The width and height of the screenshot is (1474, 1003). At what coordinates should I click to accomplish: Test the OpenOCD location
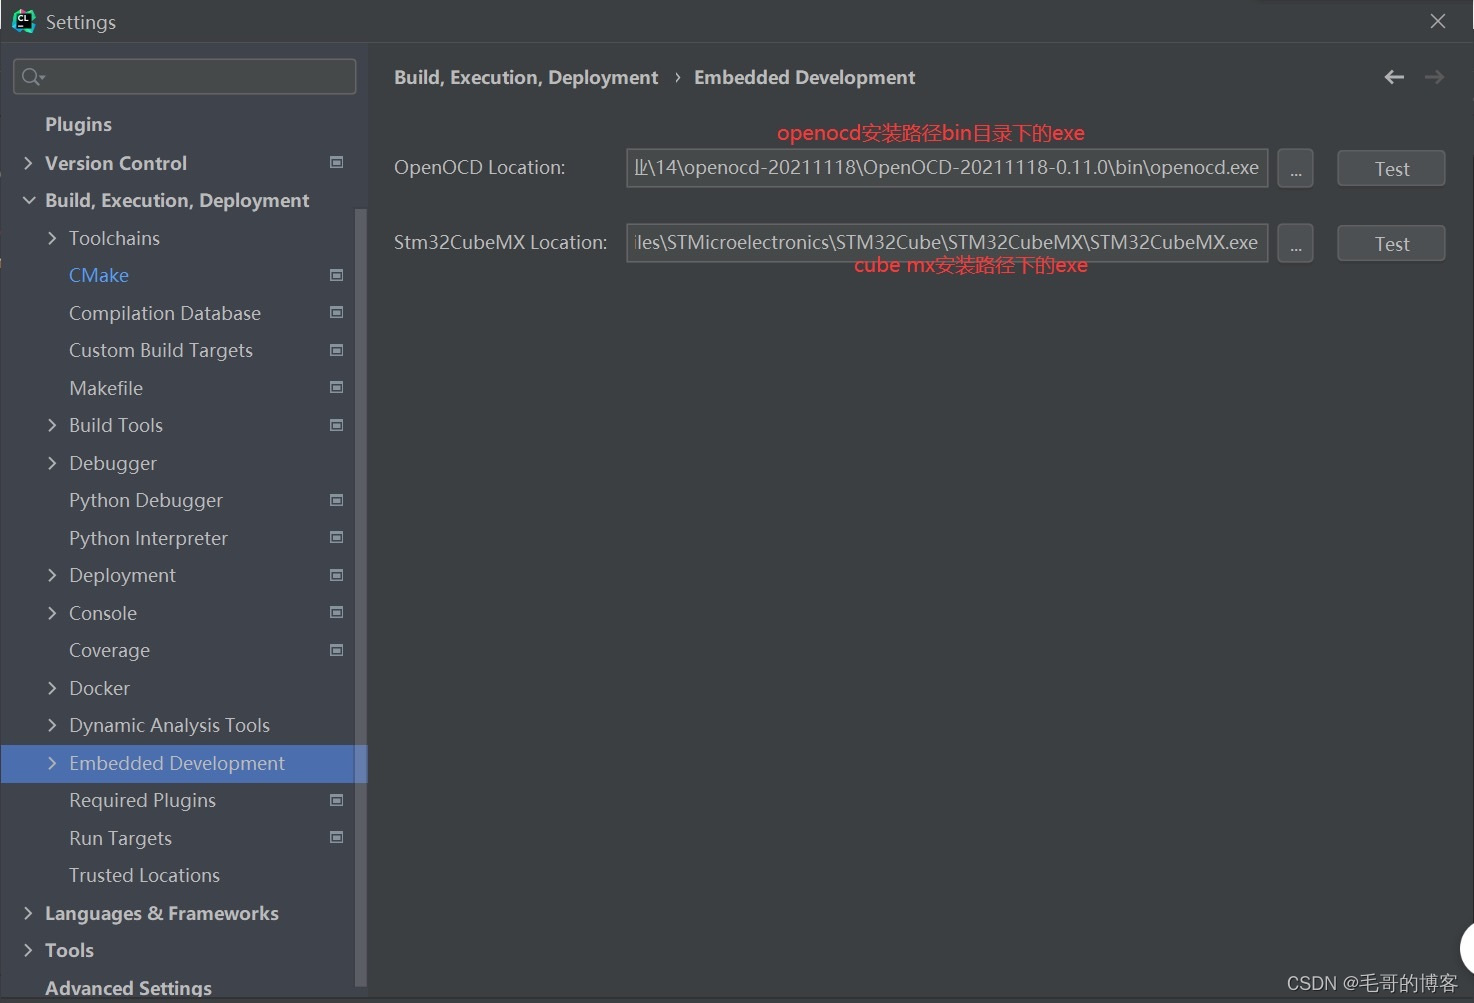point(1391,168)
